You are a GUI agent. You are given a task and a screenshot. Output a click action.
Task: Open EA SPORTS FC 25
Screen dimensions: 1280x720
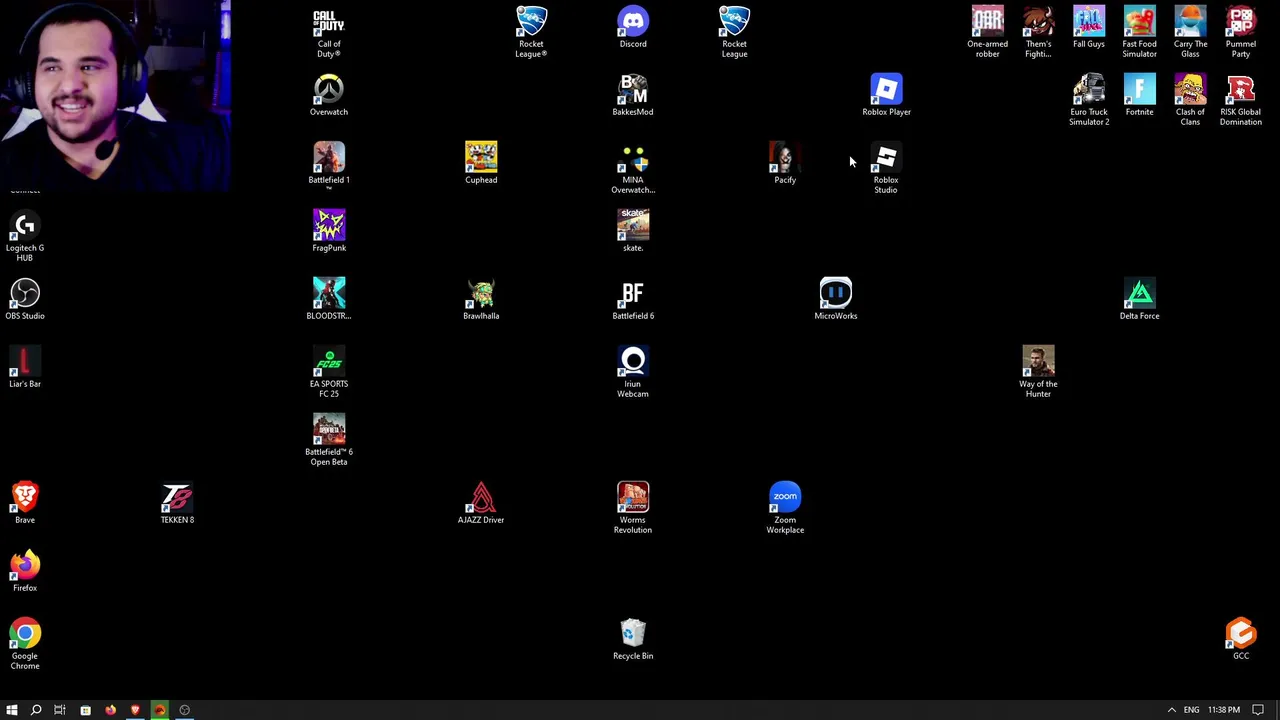pyautogui.click(x=329, y=372)
